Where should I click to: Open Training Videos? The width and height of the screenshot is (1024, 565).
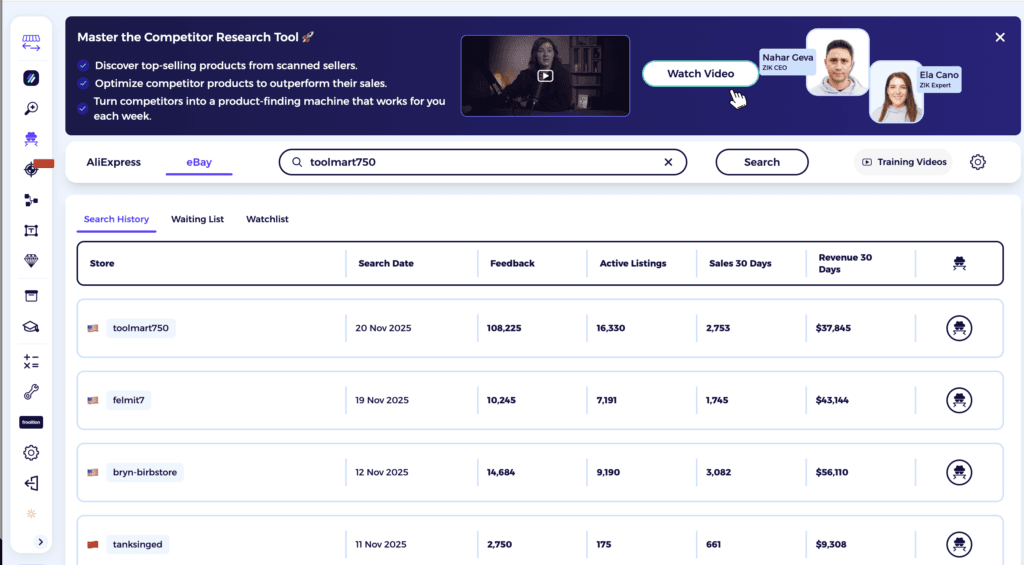pos(904,162)
